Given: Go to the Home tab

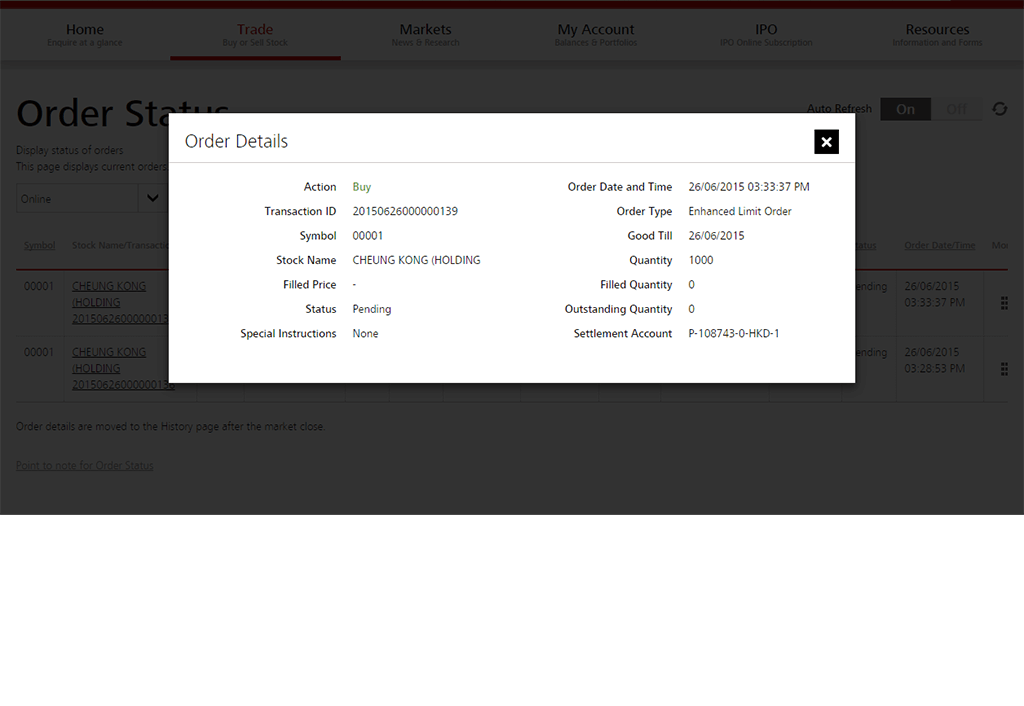Looking at the screenshot, I should point(85,34).
